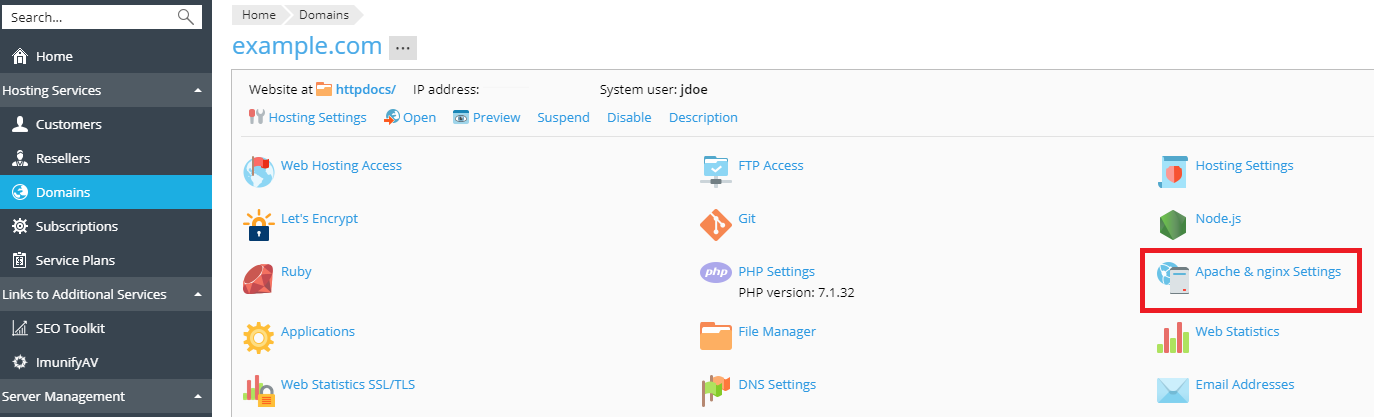Click the Email Addresses envelope icon
The height and width of the screenshot is (417, 1375).
click(x=1173, y=390)
